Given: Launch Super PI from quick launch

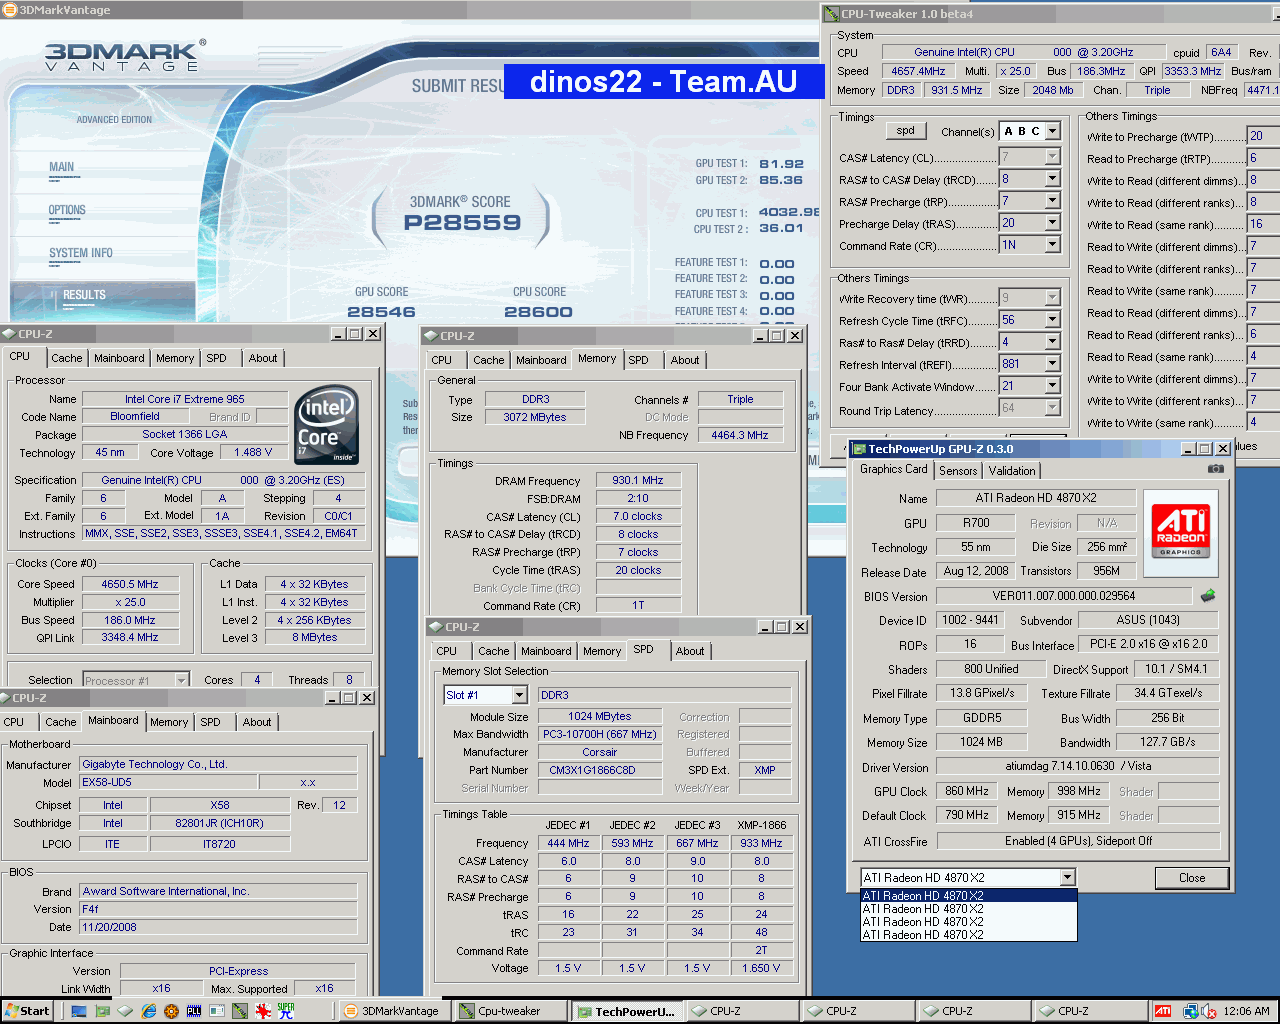Looking at the screenshot, I should point(286,1011).
